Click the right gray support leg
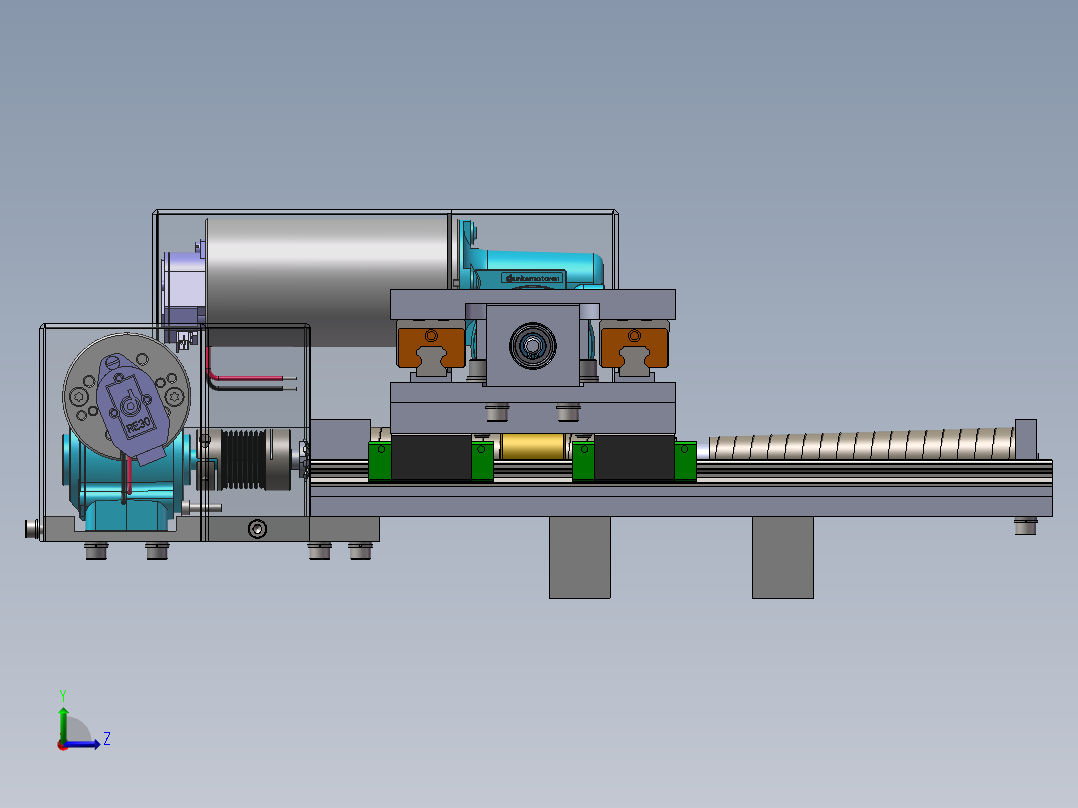 point(782,558)
